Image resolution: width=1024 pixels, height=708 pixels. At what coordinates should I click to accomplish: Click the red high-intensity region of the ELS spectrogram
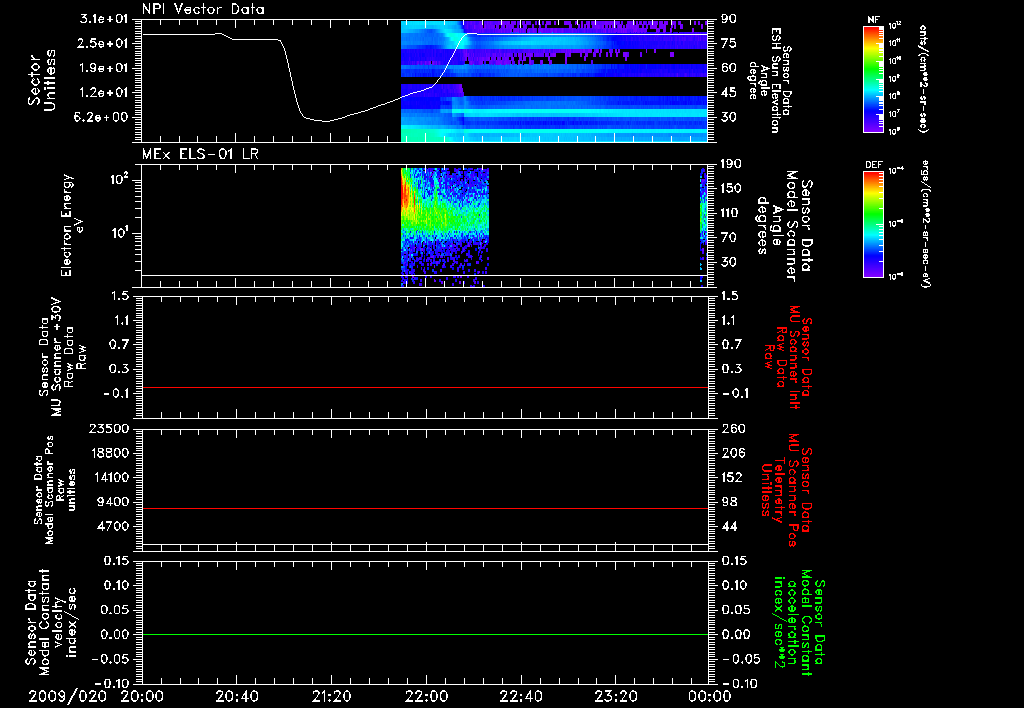pos(406,193)
